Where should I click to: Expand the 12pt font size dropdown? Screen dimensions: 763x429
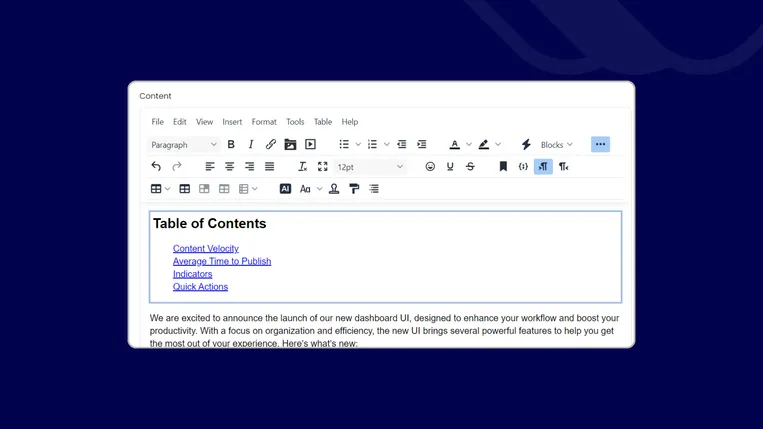click(x=370, y=167)
